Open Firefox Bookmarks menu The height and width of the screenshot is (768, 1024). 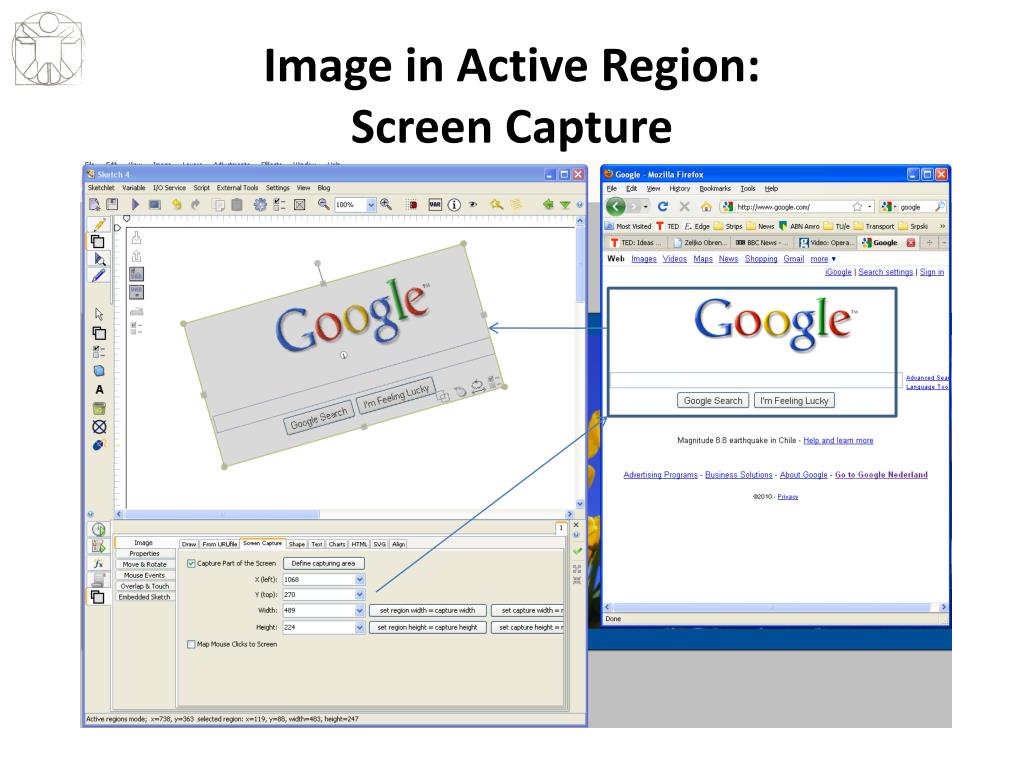[x=715, y=189]
